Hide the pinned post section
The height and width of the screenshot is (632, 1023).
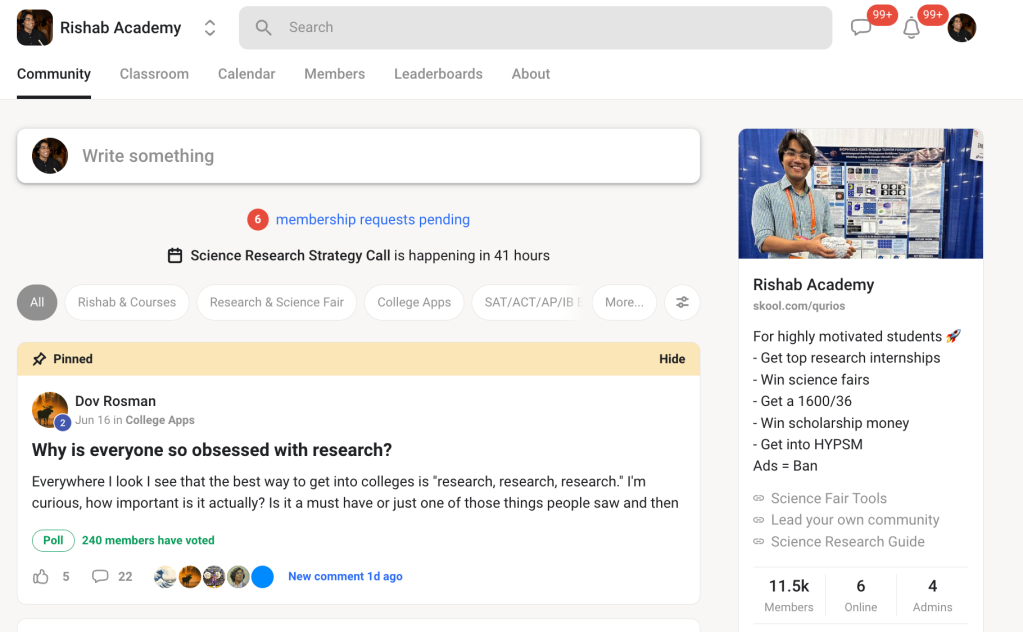point(672,359)
